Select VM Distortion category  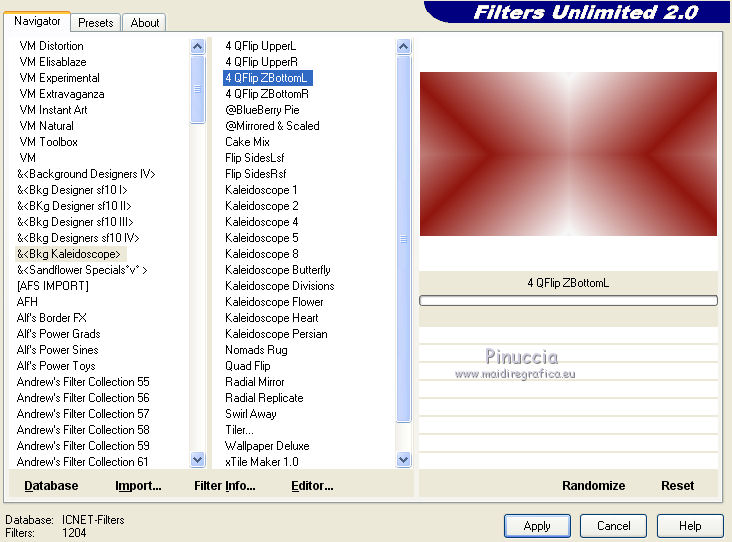tap(51, 46)
